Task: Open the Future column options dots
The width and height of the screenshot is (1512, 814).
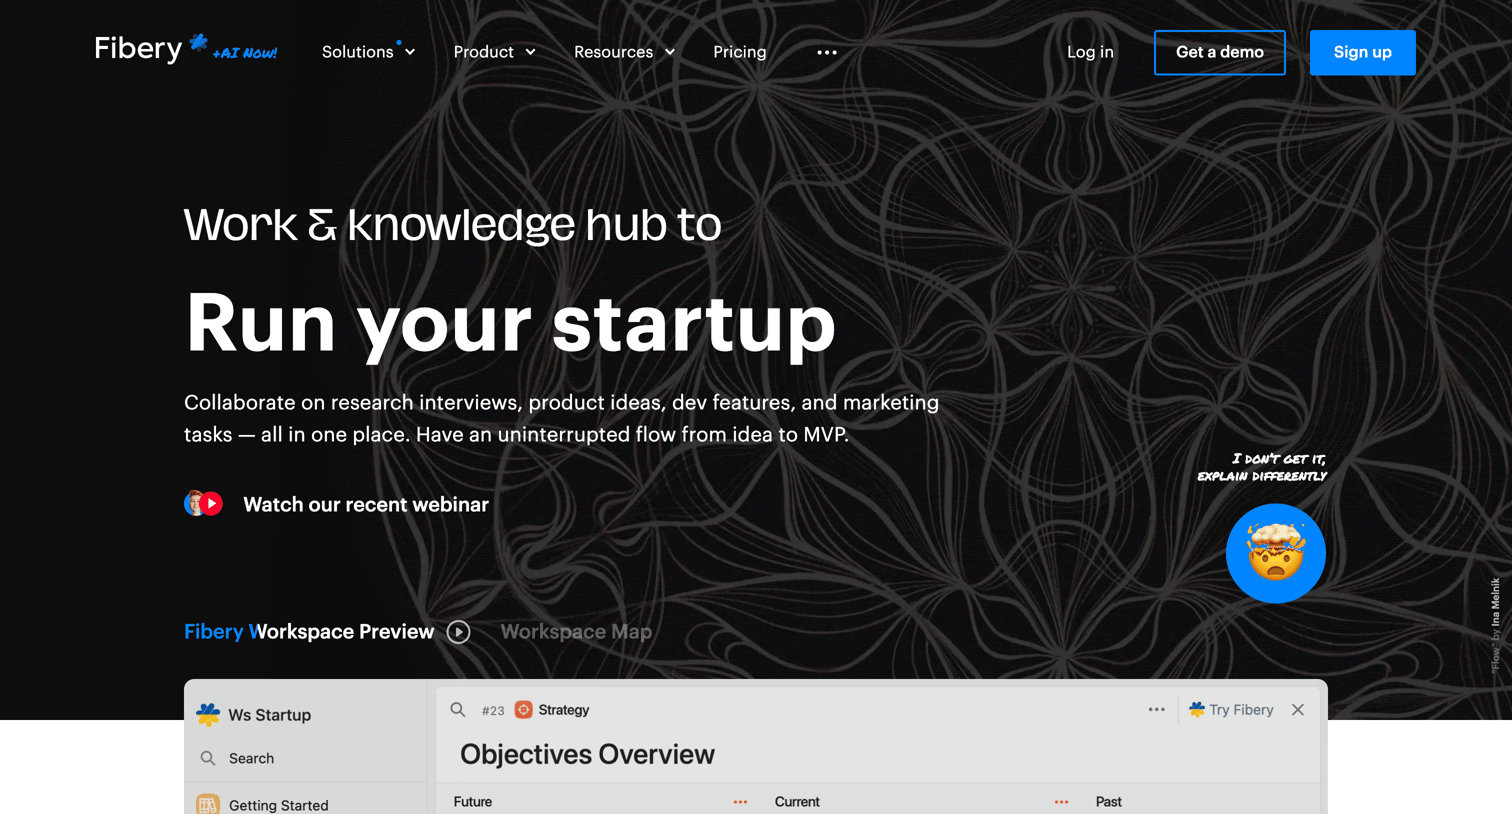Action: click(x=740, y=802)
